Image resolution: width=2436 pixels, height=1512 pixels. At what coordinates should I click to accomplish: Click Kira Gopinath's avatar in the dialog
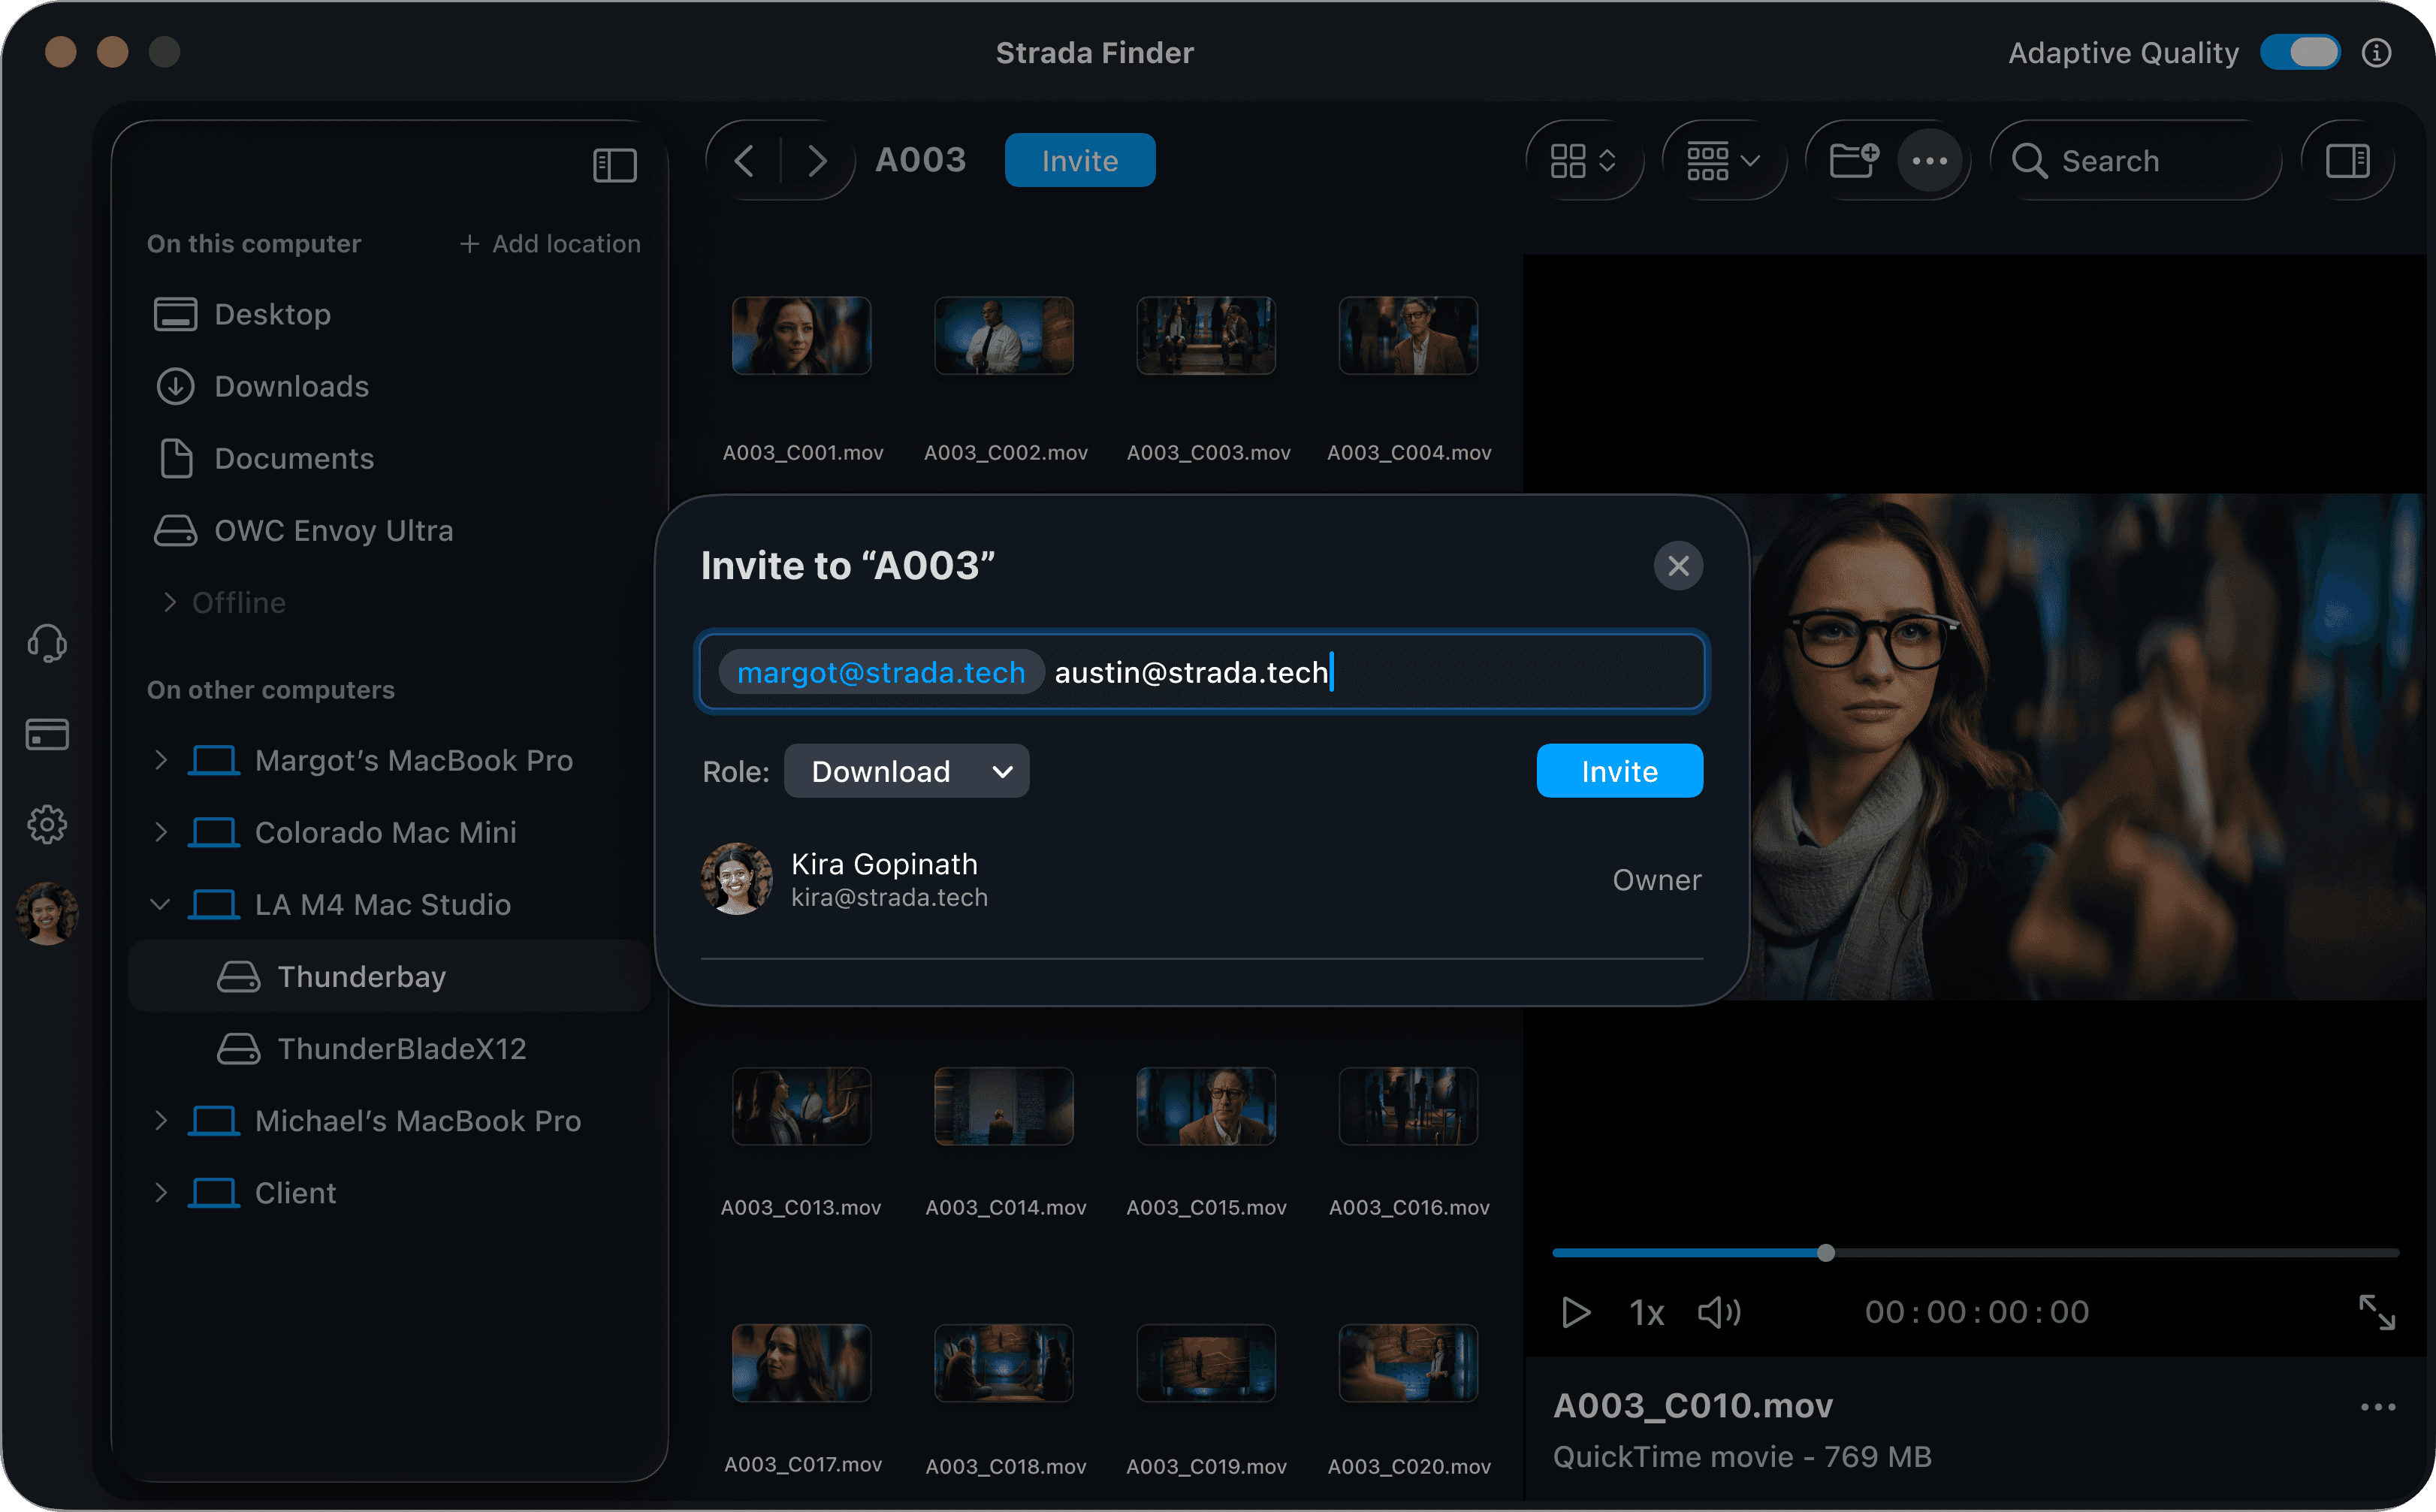tap(736, 879)
